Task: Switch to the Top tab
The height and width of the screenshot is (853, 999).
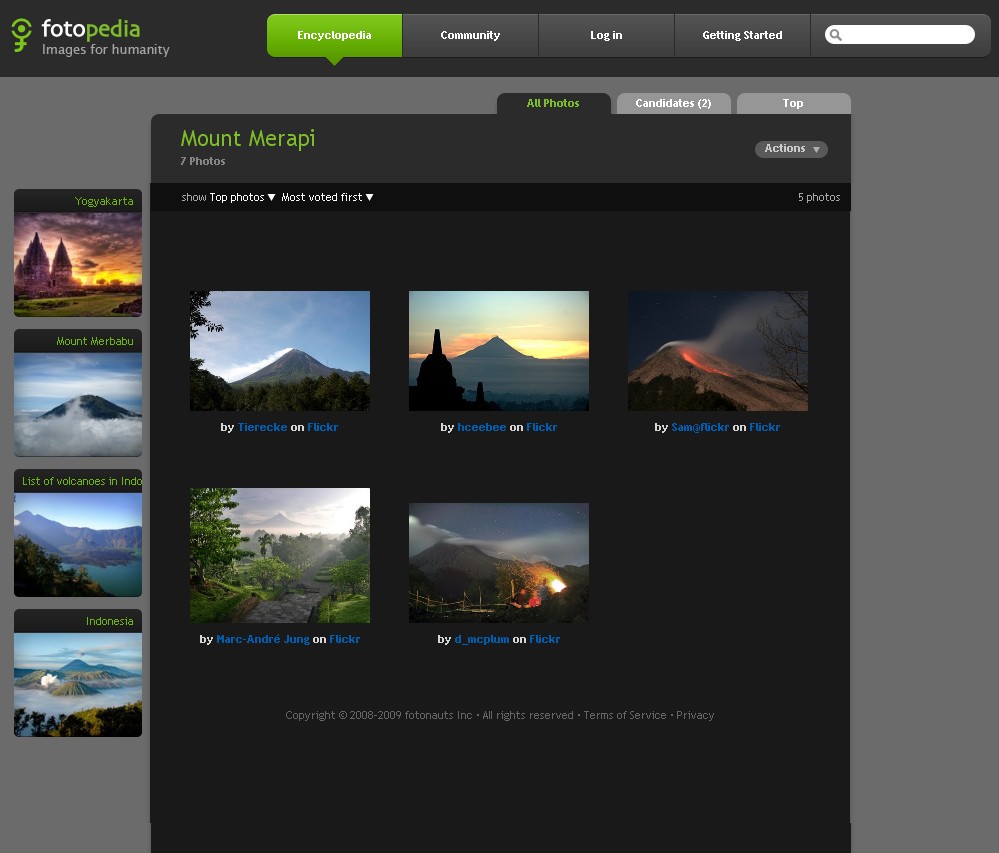Action: pos(793,104)
